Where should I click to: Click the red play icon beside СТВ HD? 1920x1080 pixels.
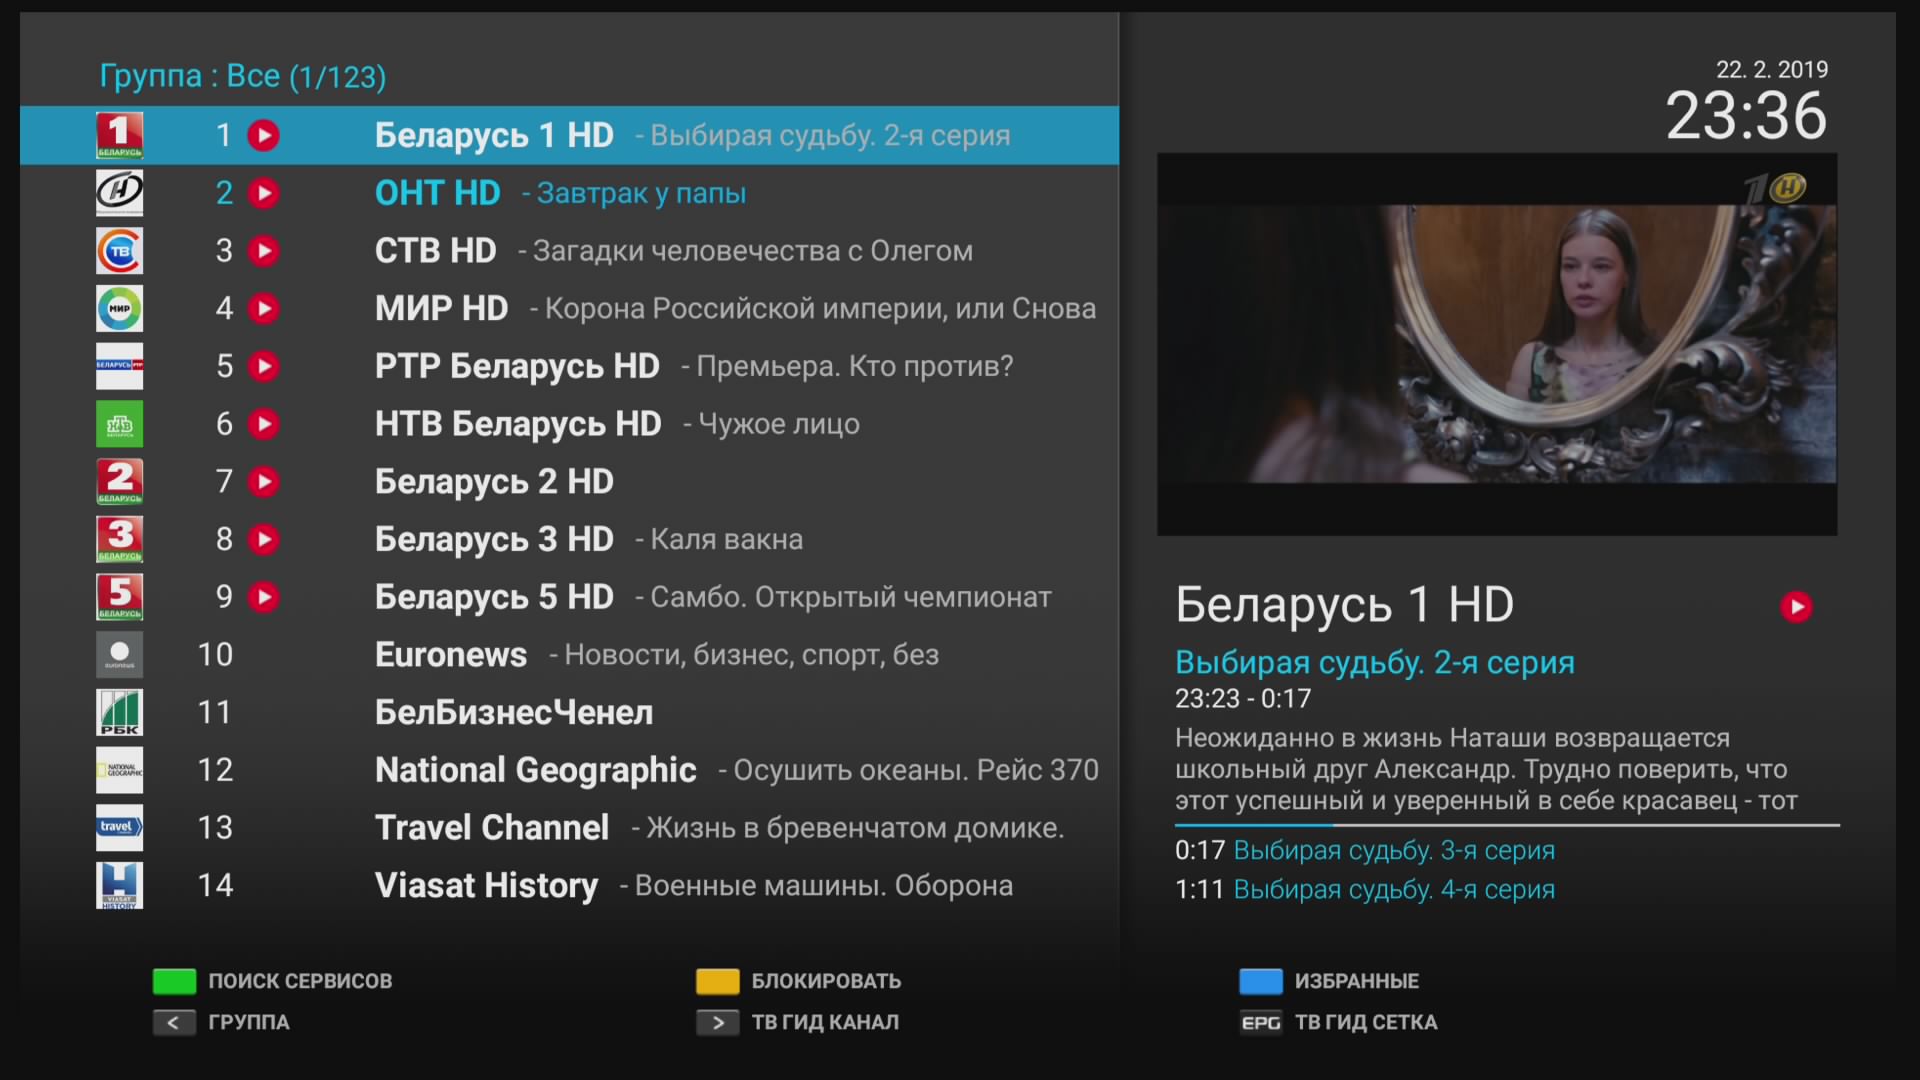pos(264,251)
